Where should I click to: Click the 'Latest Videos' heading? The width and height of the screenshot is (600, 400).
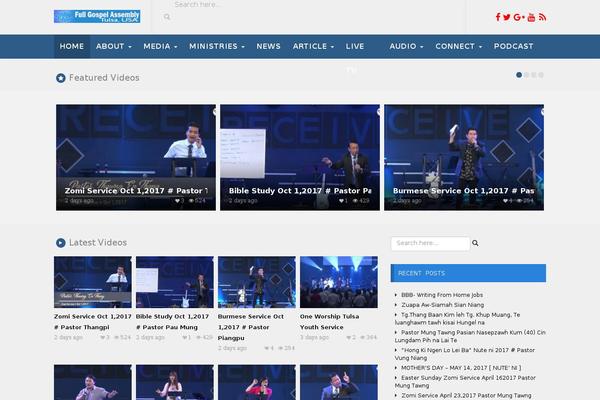click(98, 243)
